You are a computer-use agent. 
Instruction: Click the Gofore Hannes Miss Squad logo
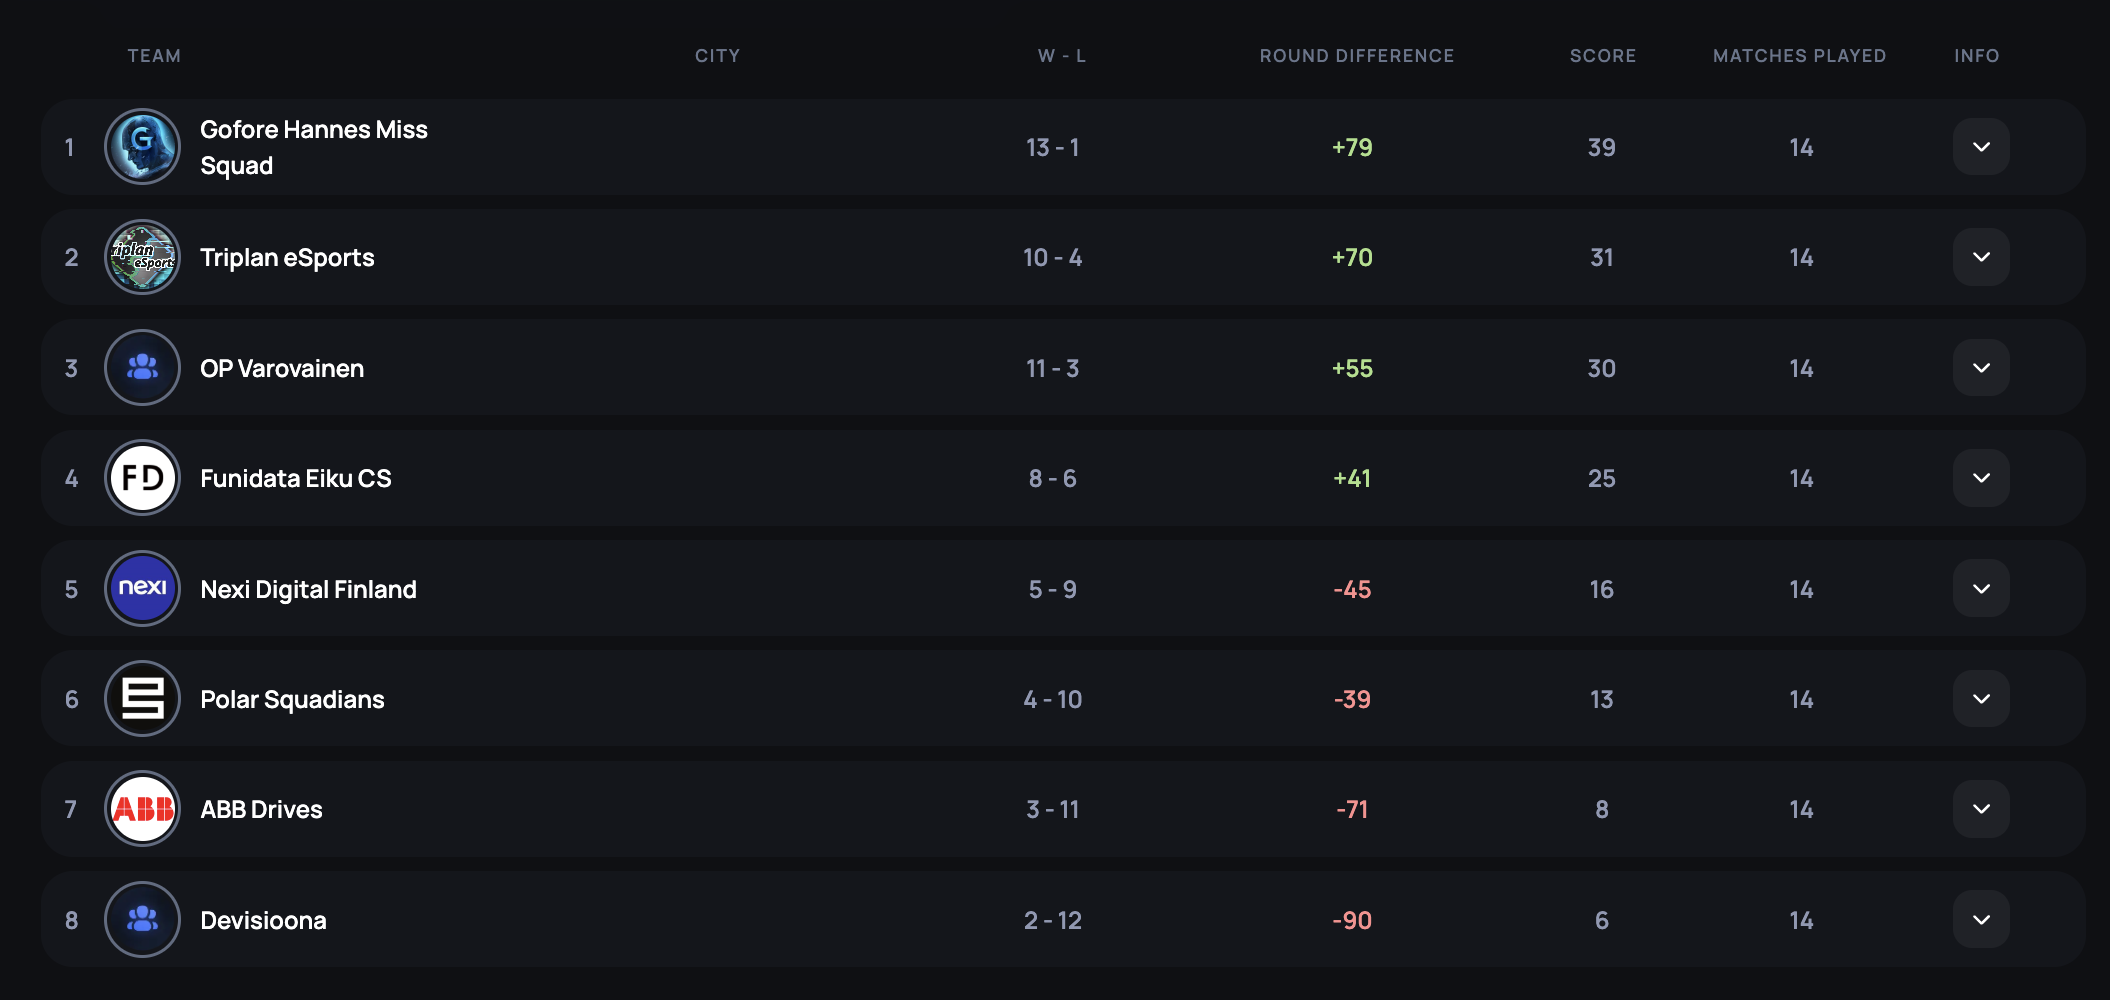pyautogui.click(x=142, y=147)
